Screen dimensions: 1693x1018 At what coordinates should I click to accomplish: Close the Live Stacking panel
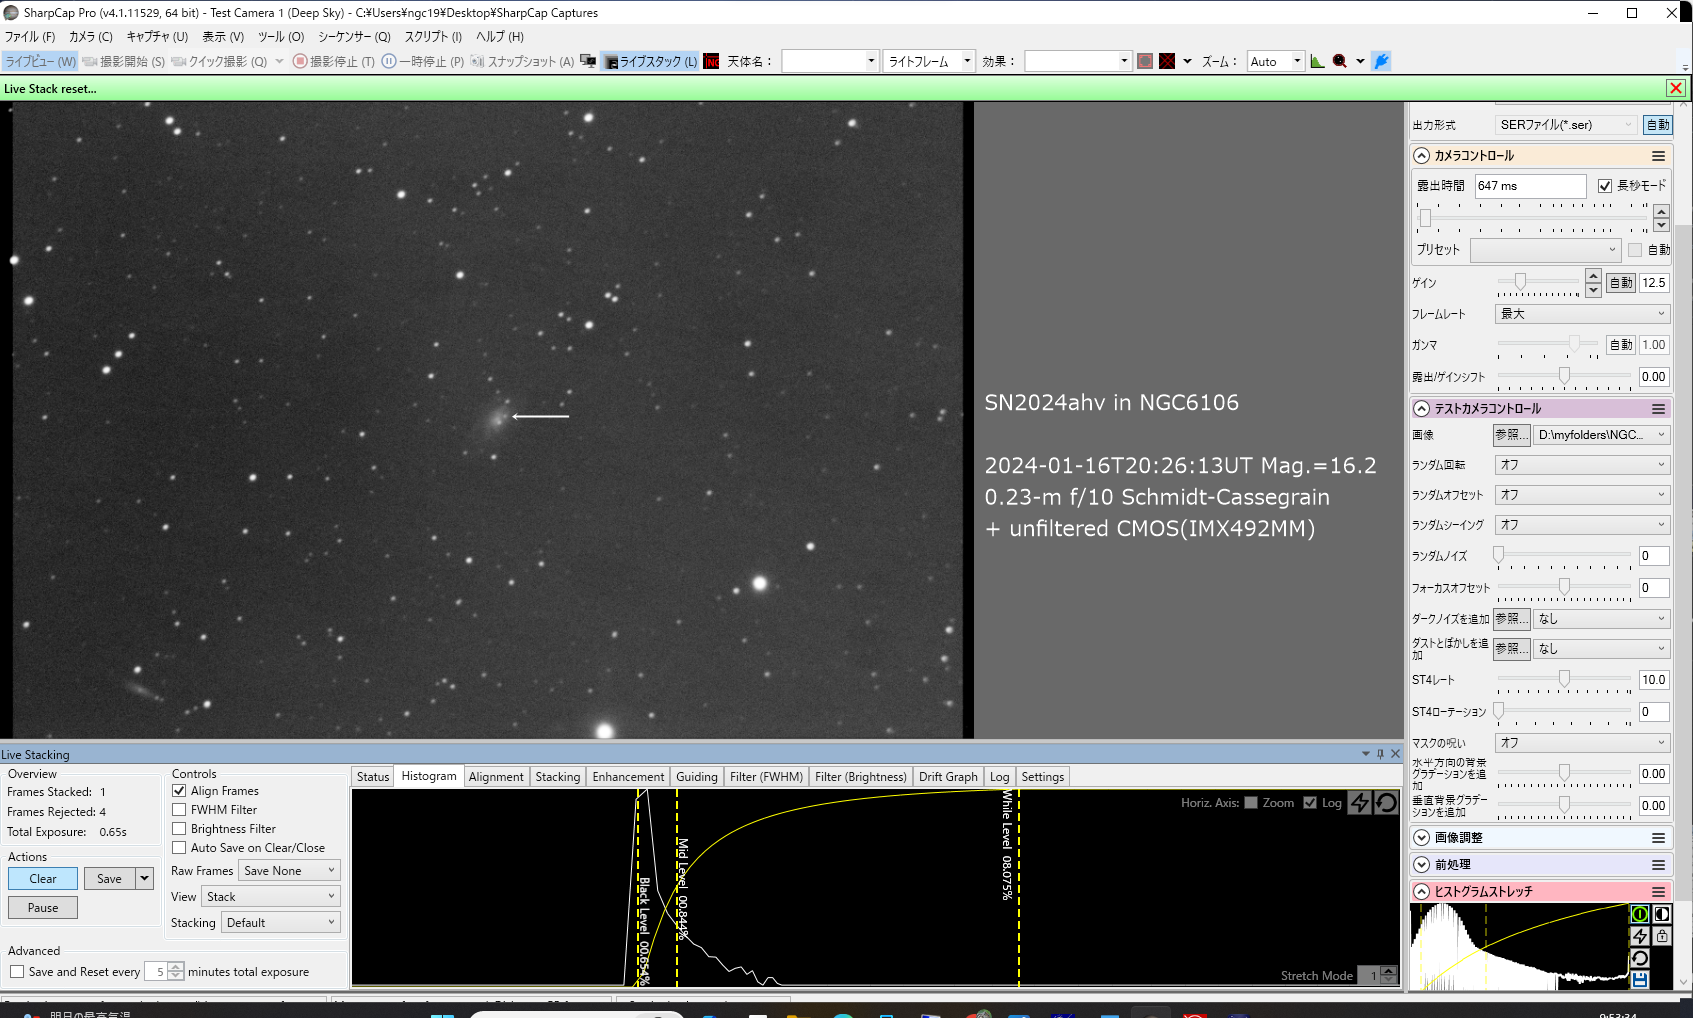point(1396,754)
